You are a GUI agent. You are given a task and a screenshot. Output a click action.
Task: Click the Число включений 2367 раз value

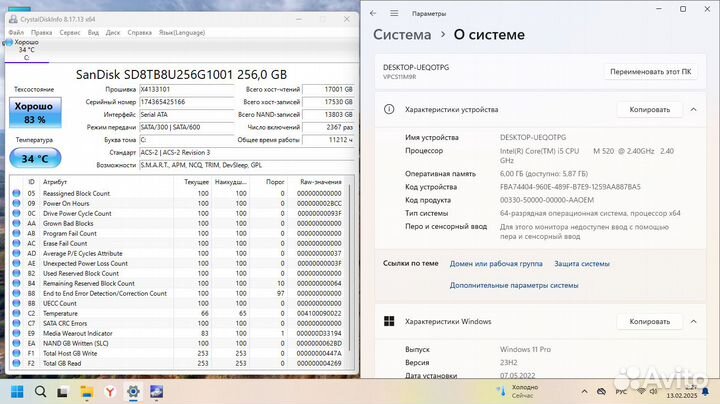328,127
